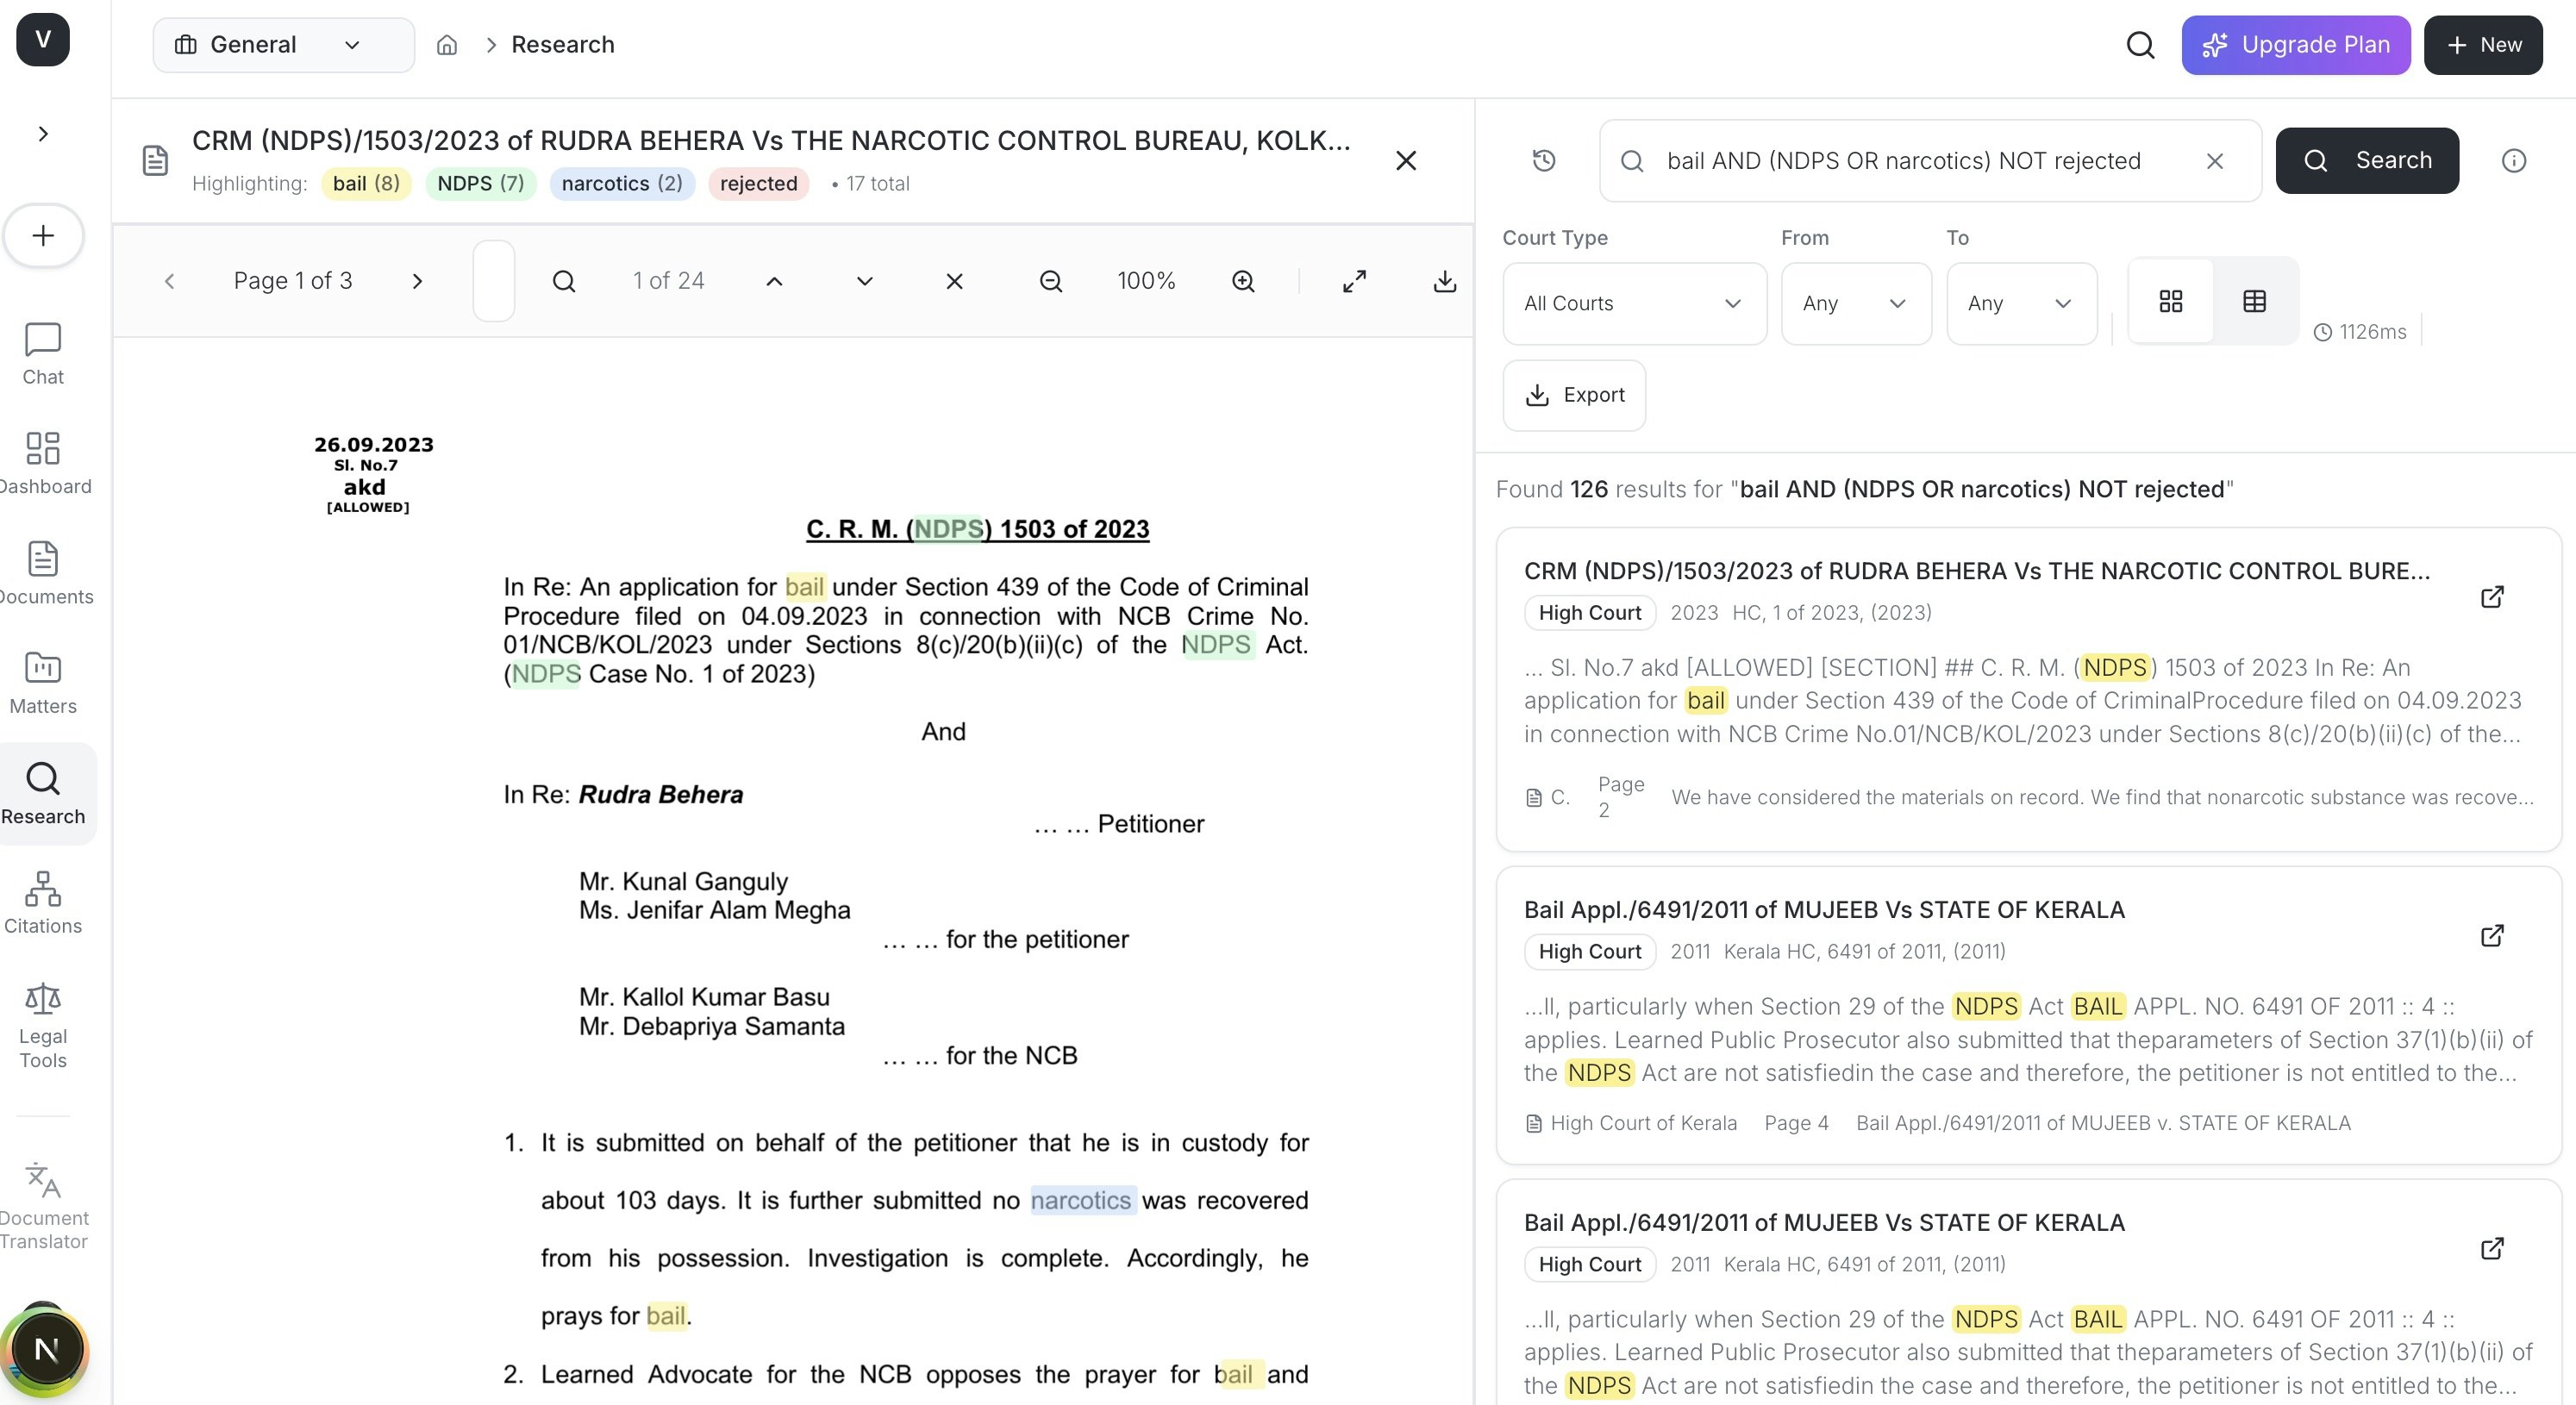Screen dimensions: 2576x1405
Task: Open the 'From' date dropdown
Action: (x=1855, y=303)
